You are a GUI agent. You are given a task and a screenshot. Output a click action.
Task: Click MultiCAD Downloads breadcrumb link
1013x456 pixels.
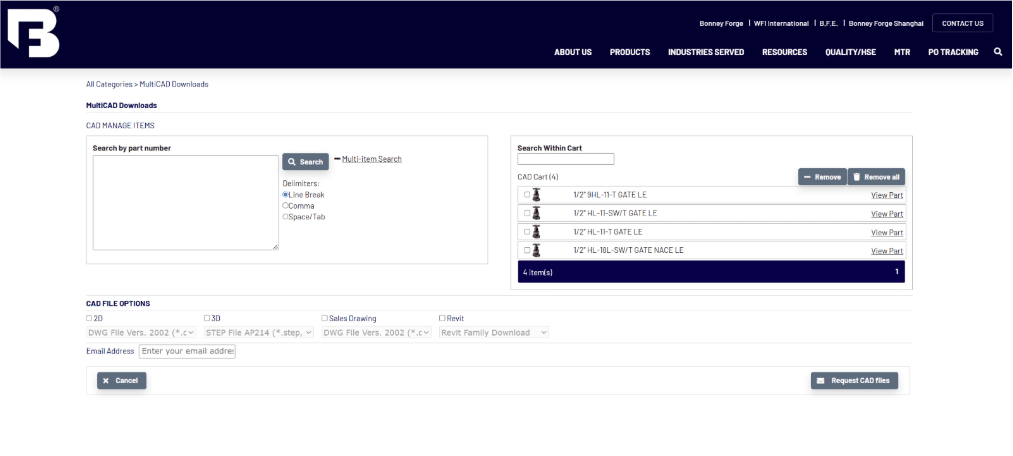pyautogui.click(x=174, y=84)
